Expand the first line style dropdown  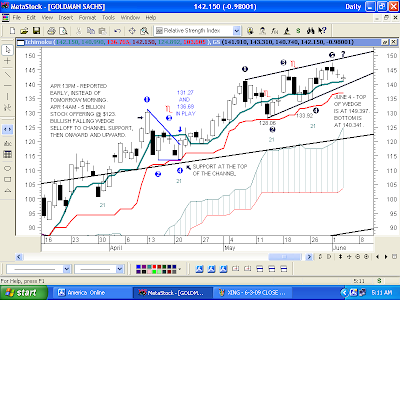67,269
